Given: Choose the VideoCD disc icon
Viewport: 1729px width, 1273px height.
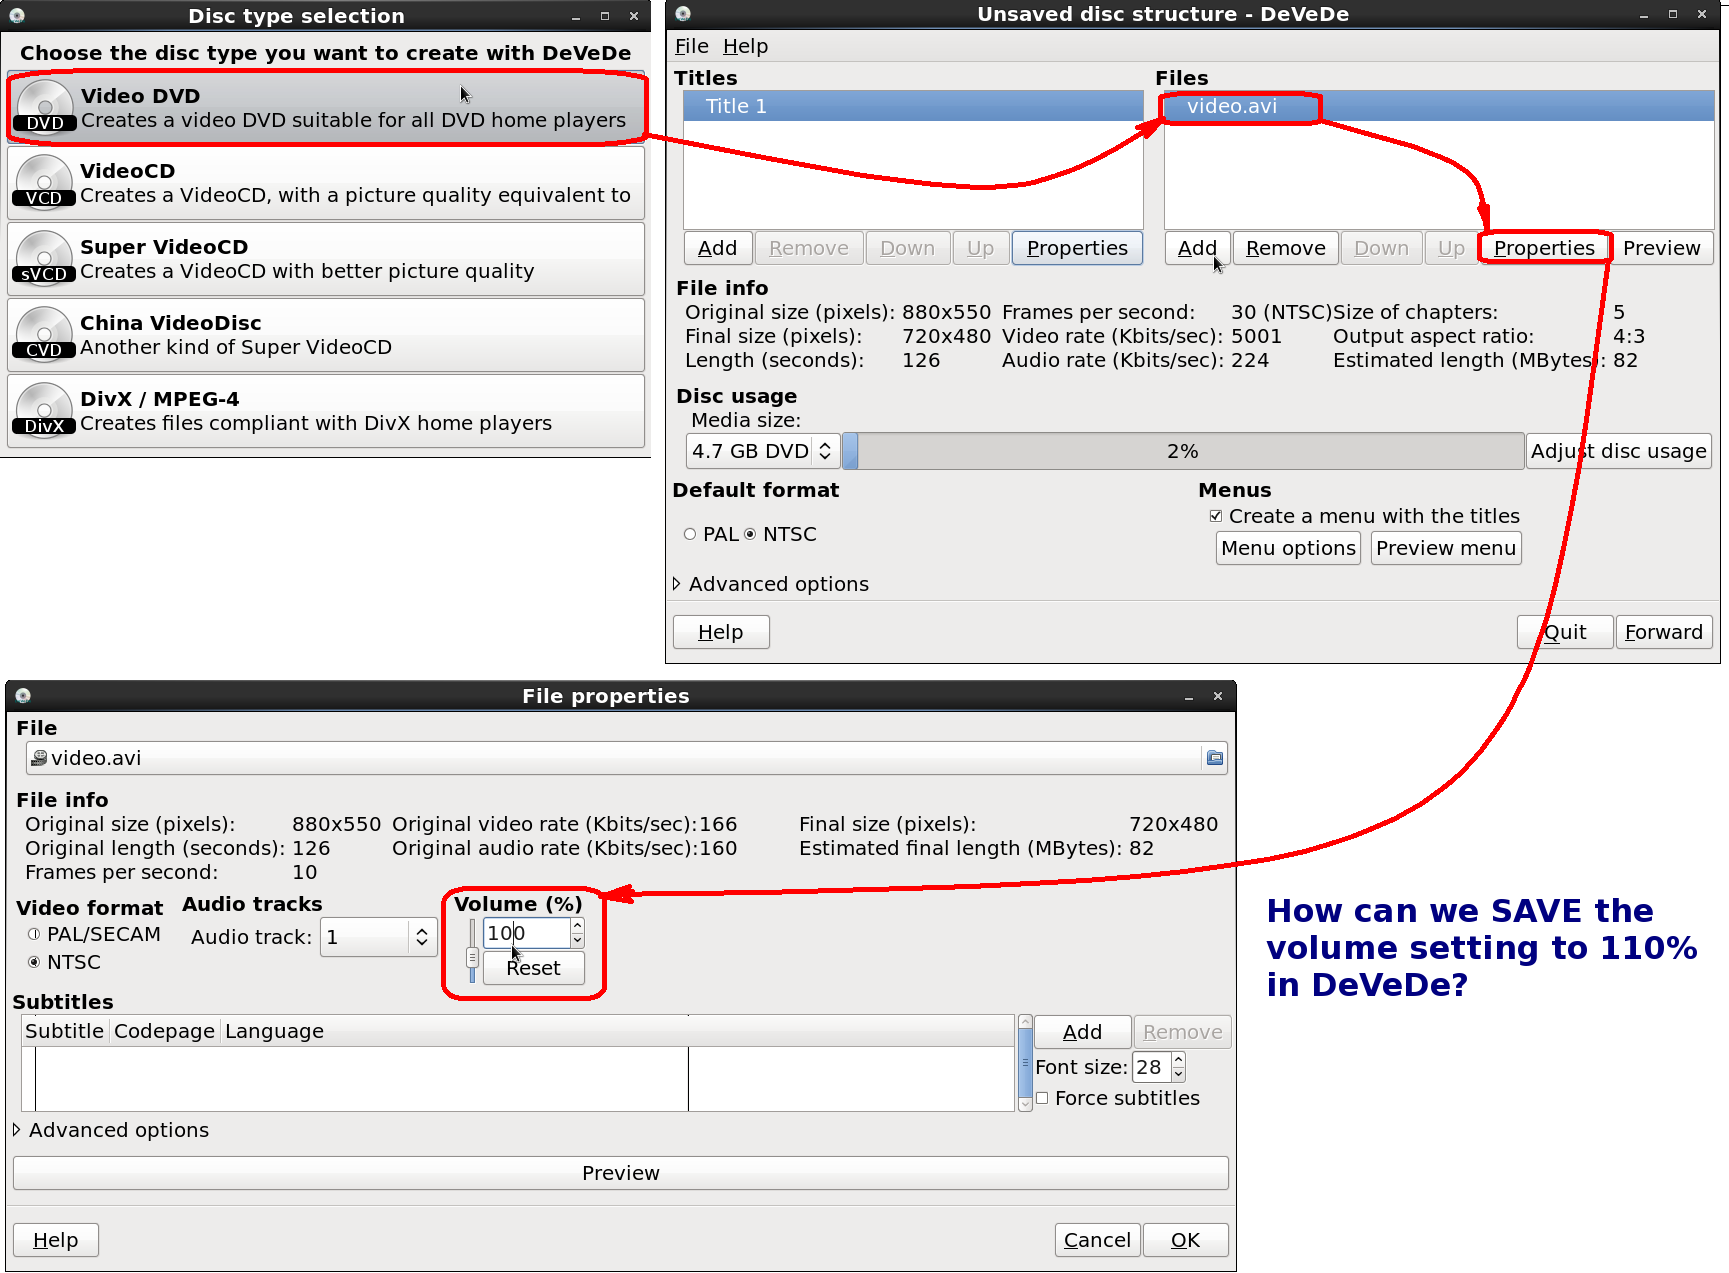Looking at the screenshot, I should [x=44, y=182].
